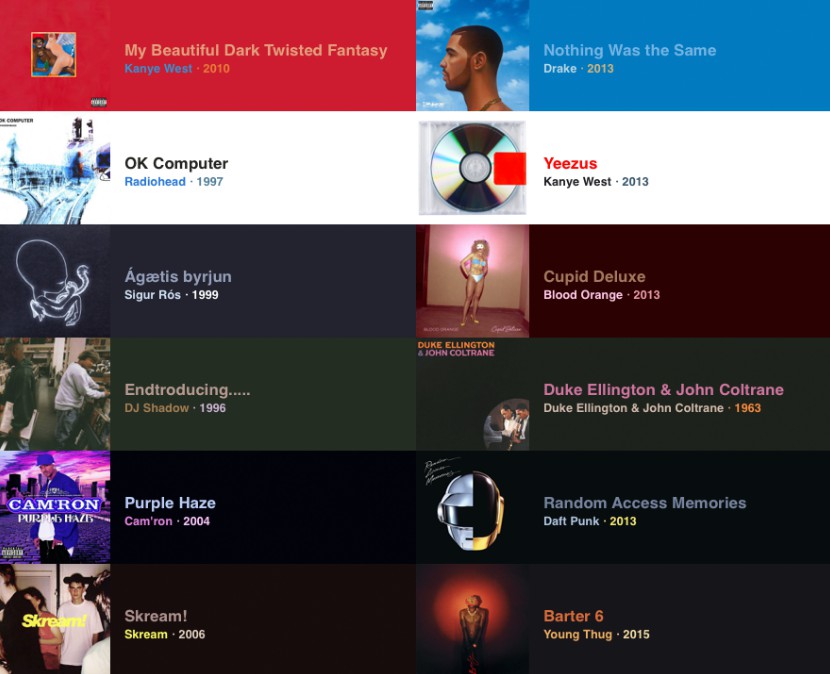
Task: Open the Yeezus album title
Action: [570, 163]
